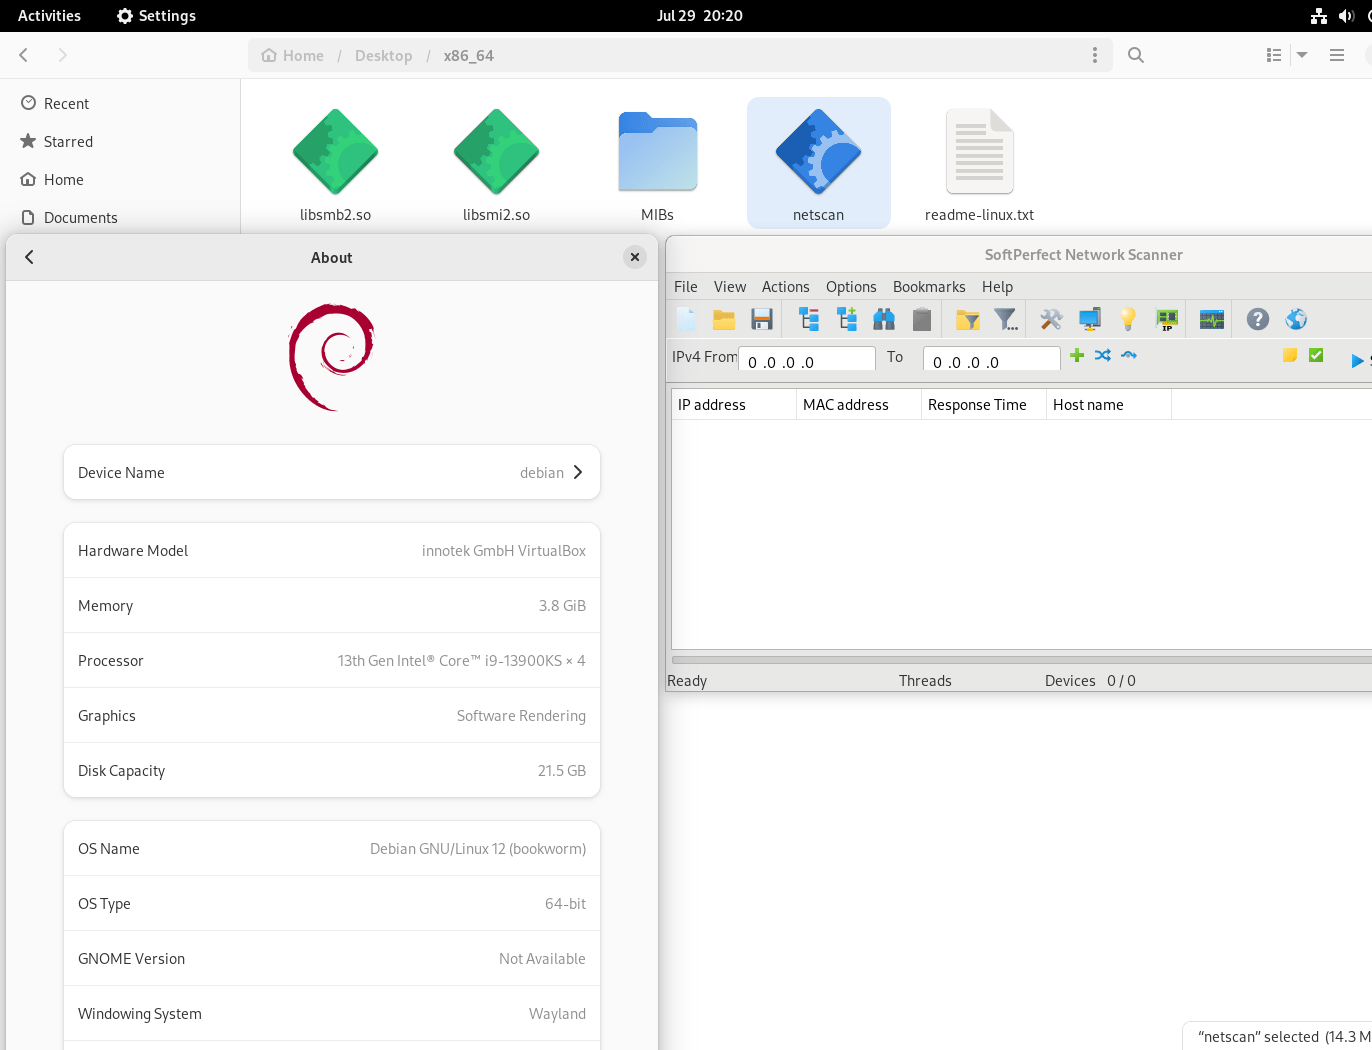Click the New file icon in Network Scanner

click(686, 319)
